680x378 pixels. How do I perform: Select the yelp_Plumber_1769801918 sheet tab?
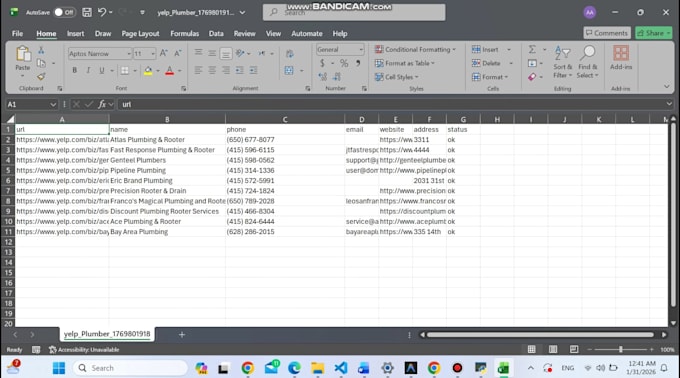click(x=107, y=334)
